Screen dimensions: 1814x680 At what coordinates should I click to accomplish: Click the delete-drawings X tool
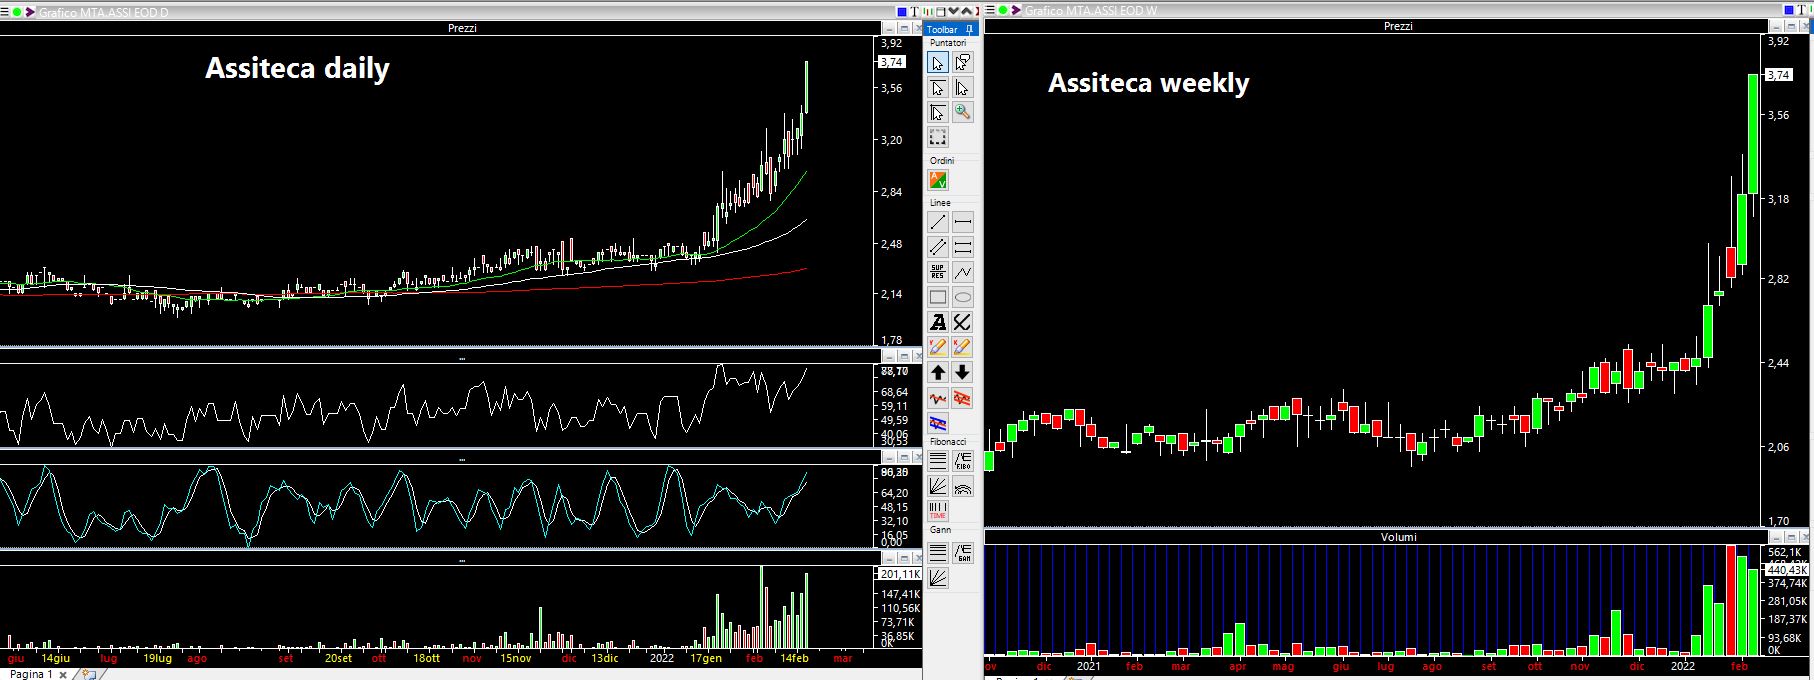(x=962, y=322)
